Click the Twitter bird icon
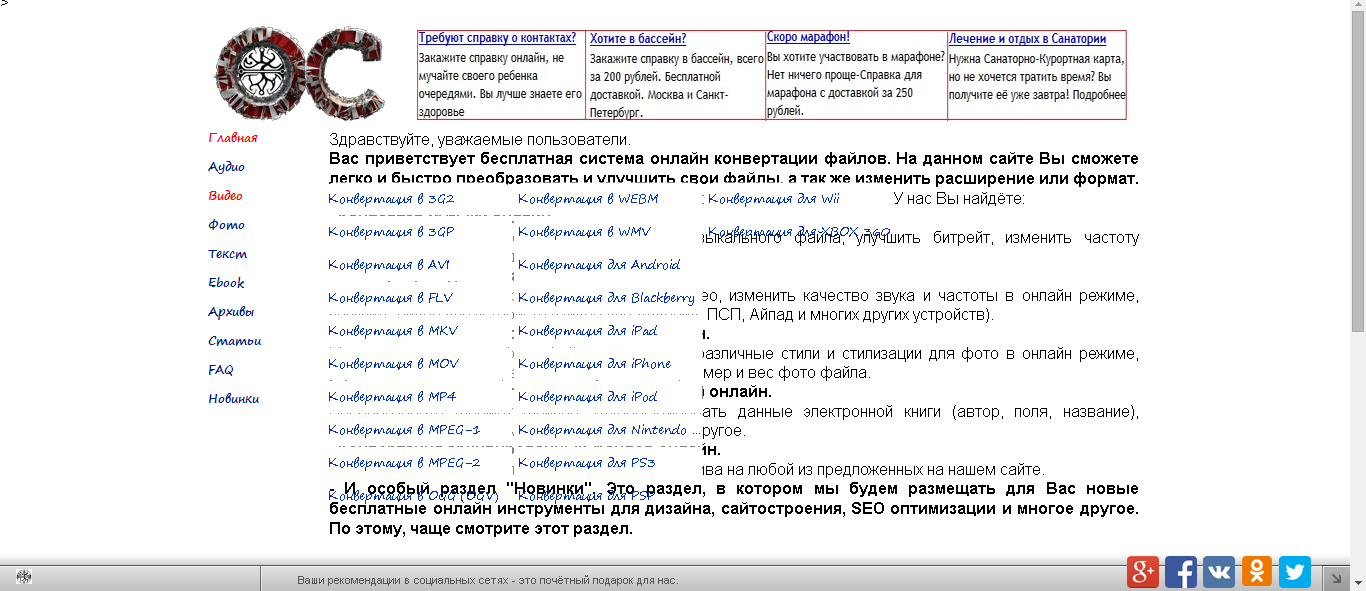1366x591 pixels. coord(1295,571)
